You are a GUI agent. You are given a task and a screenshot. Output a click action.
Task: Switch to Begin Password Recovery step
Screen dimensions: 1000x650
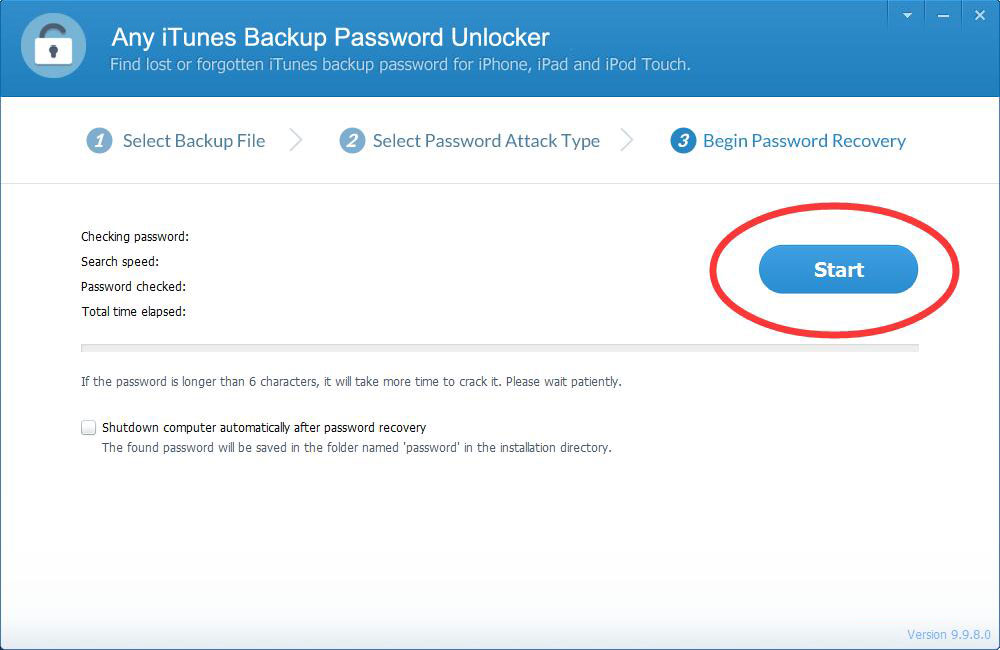click(804, 141)
